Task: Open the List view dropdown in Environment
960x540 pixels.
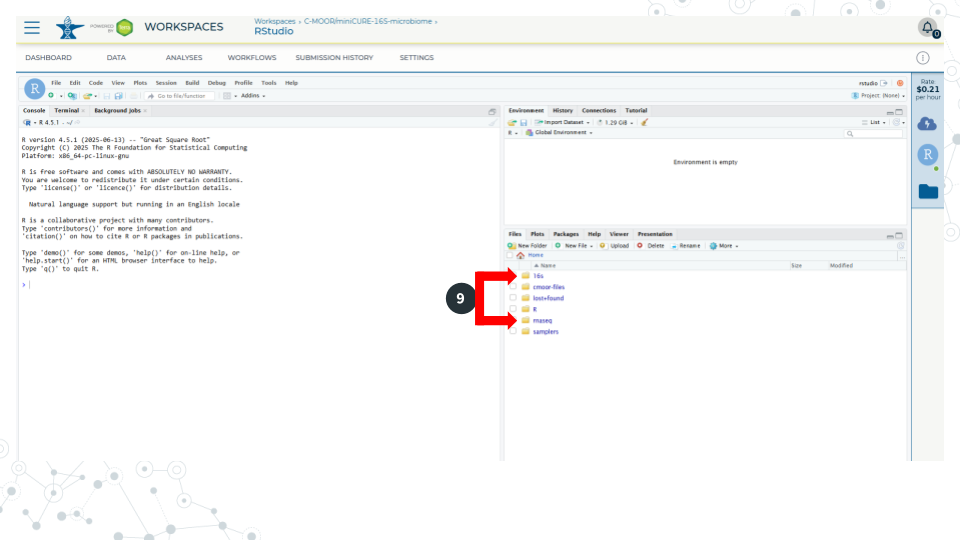Action: (874, 122)
